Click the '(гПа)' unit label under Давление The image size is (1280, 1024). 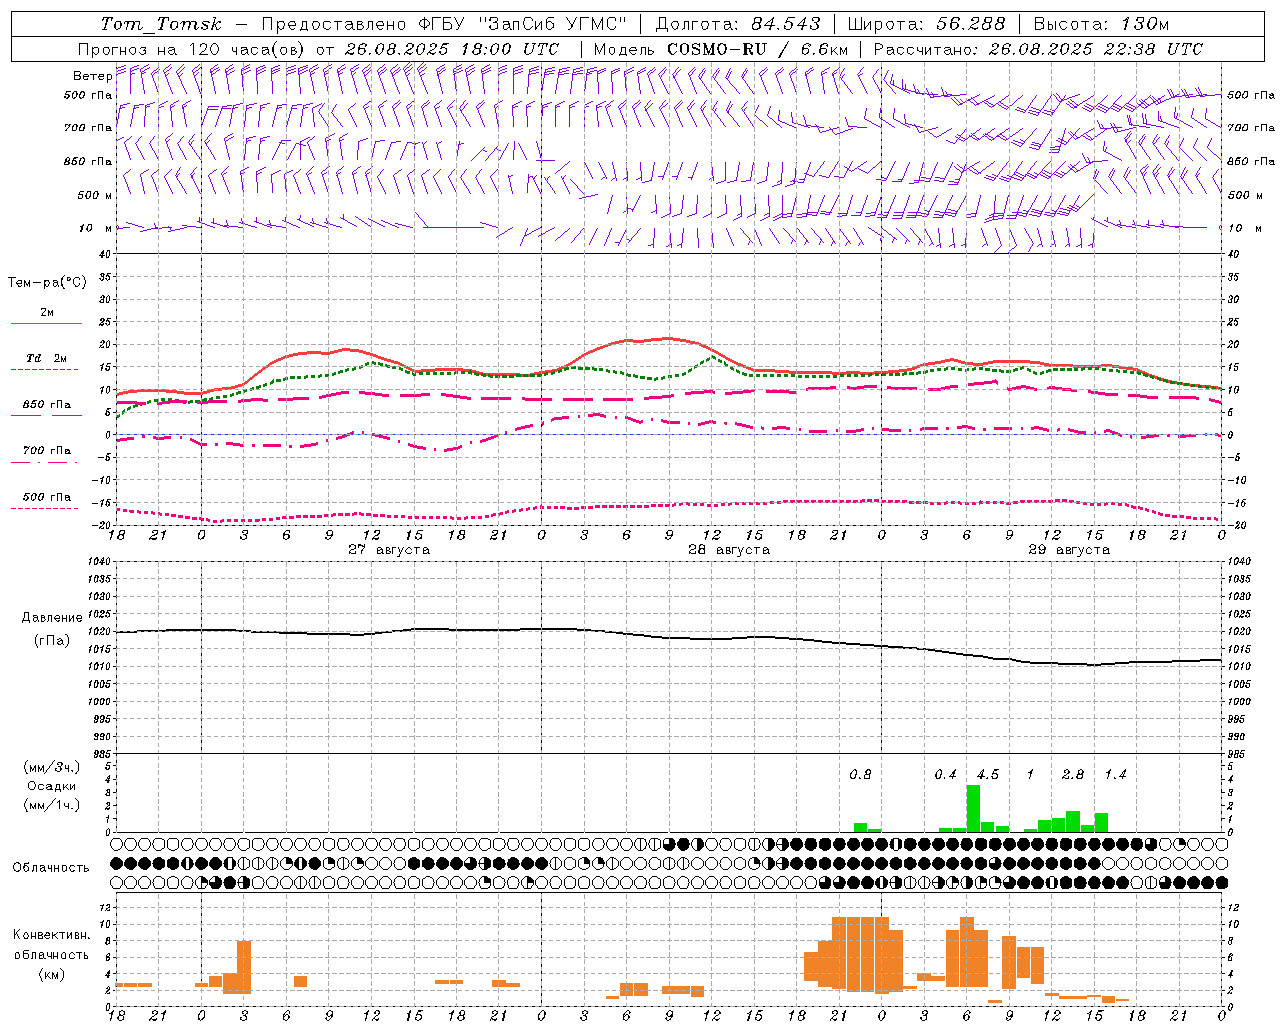52,641
